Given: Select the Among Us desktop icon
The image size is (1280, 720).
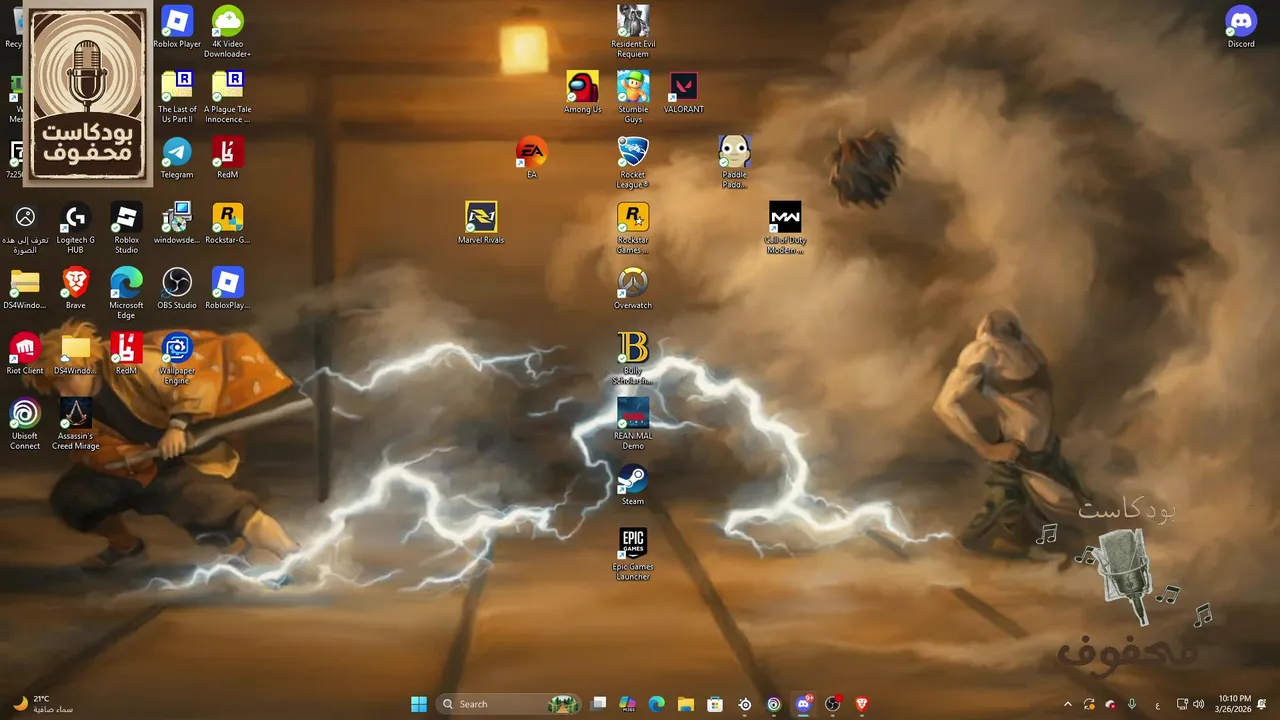Looking at the screenshot, I should [582, 92].
